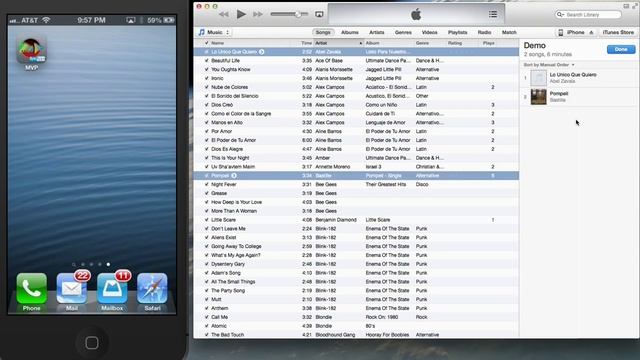Select the song Dysentery Gary

pos(228,264)
